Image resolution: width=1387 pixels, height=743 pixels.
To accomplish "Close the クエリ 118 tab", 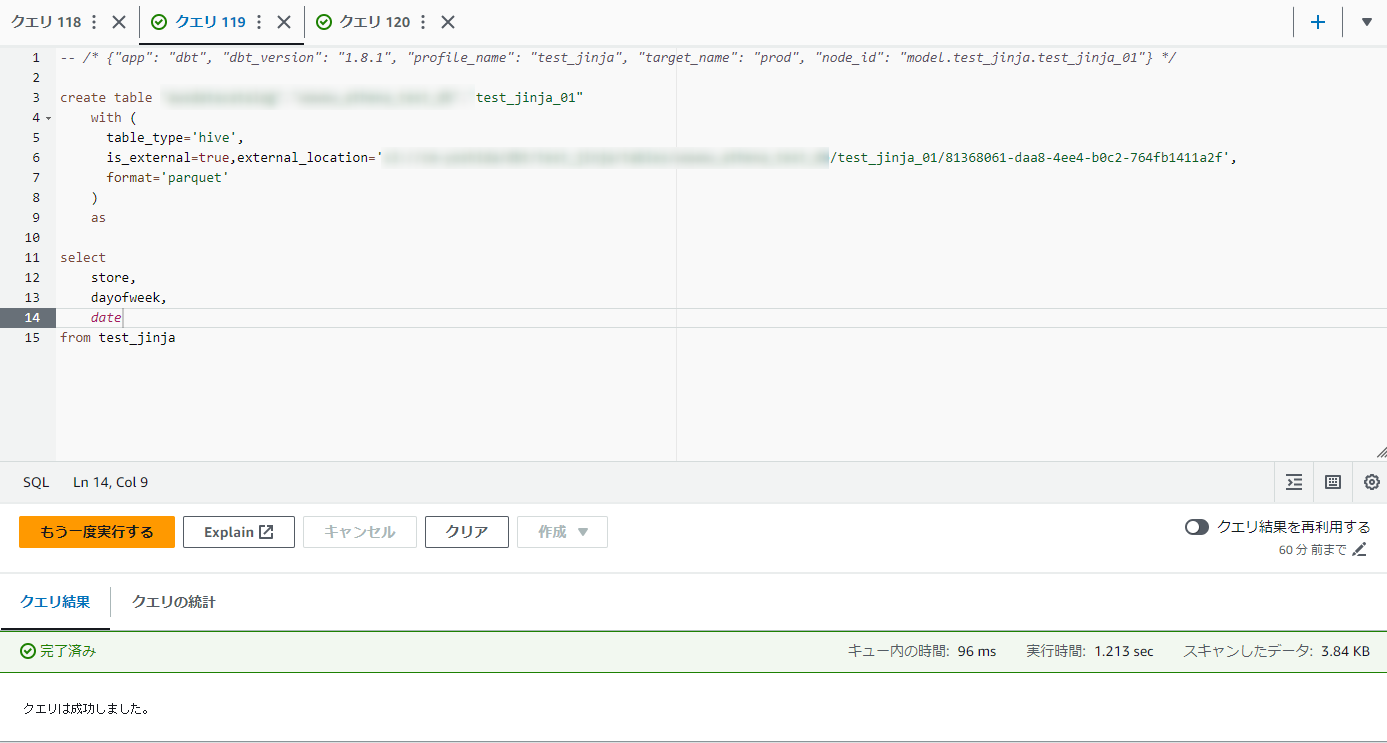I will [119, 22].
